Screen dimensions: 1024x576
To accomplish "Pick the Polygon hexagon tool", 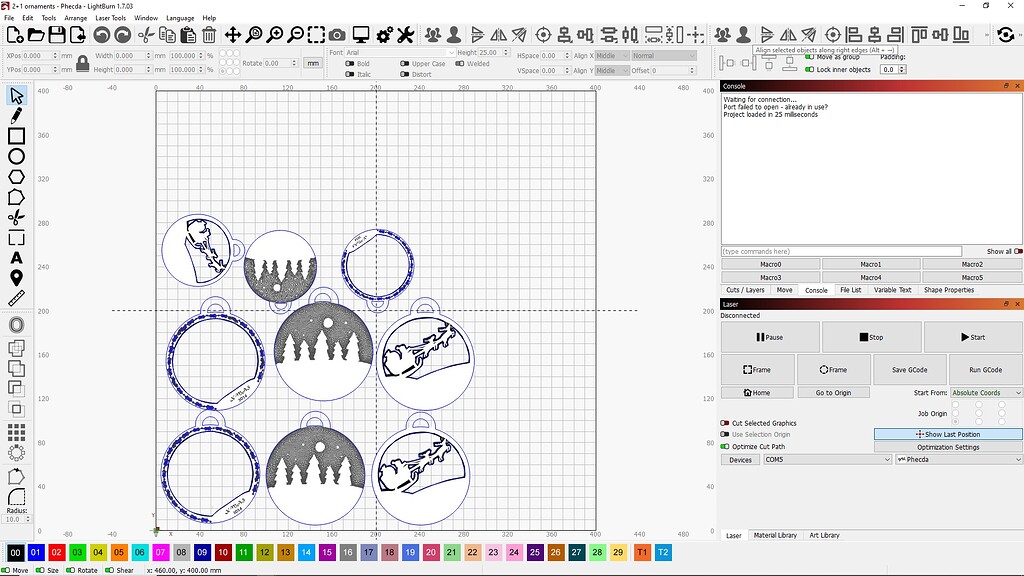I will point(16,176).
